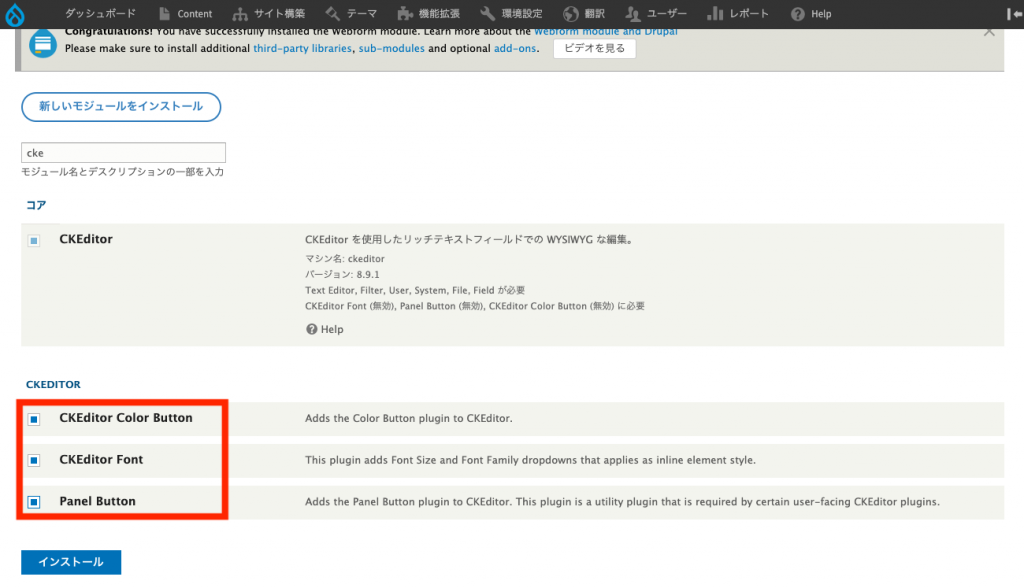Click the CKEditor Font module name
The width and height of the screenshot is (1024, 588).
(x=101, y=460)
